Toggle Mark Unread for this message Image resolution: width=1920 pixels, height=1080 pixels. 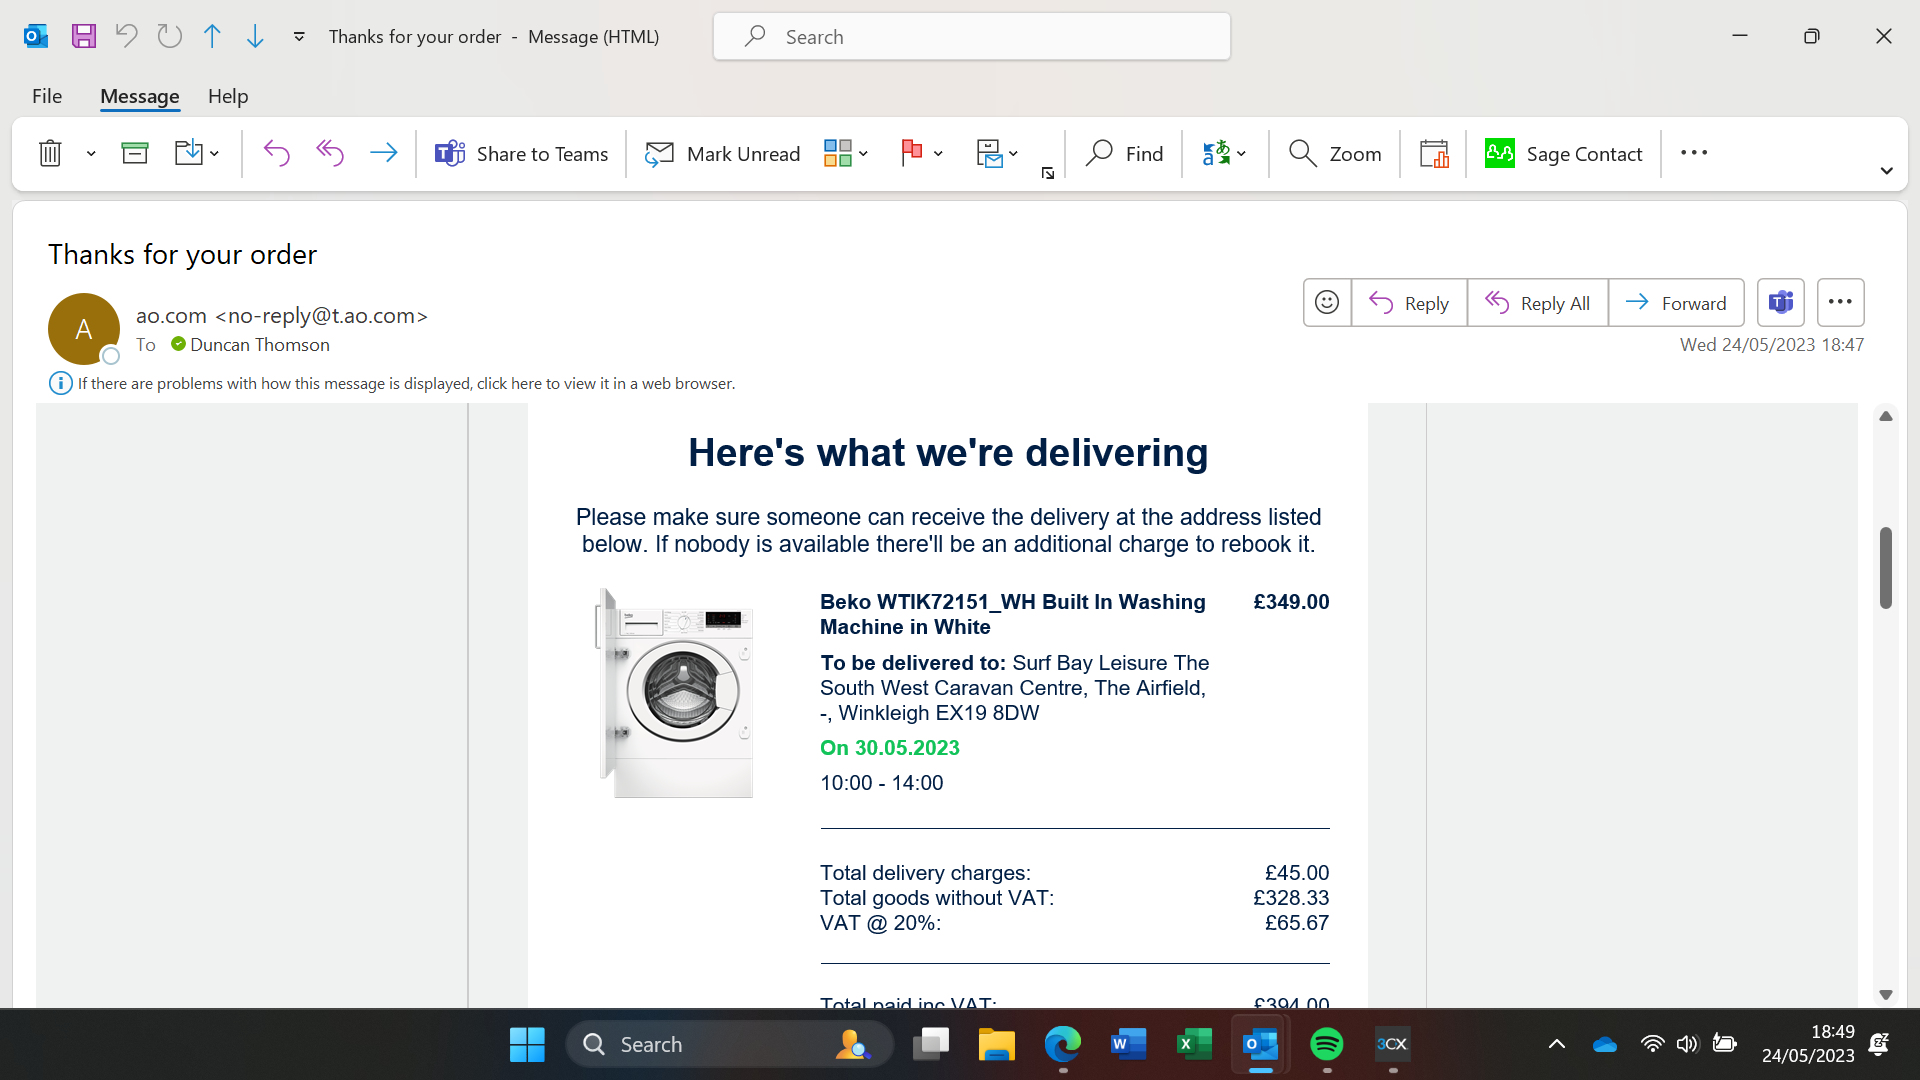click(x=722, y=154)
